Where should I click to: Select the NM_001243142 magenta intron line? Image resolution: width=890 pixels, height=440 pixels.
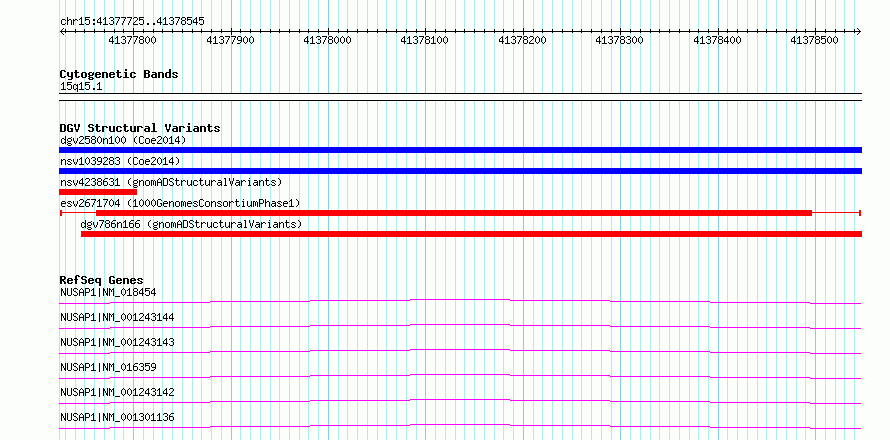point(460,400)
